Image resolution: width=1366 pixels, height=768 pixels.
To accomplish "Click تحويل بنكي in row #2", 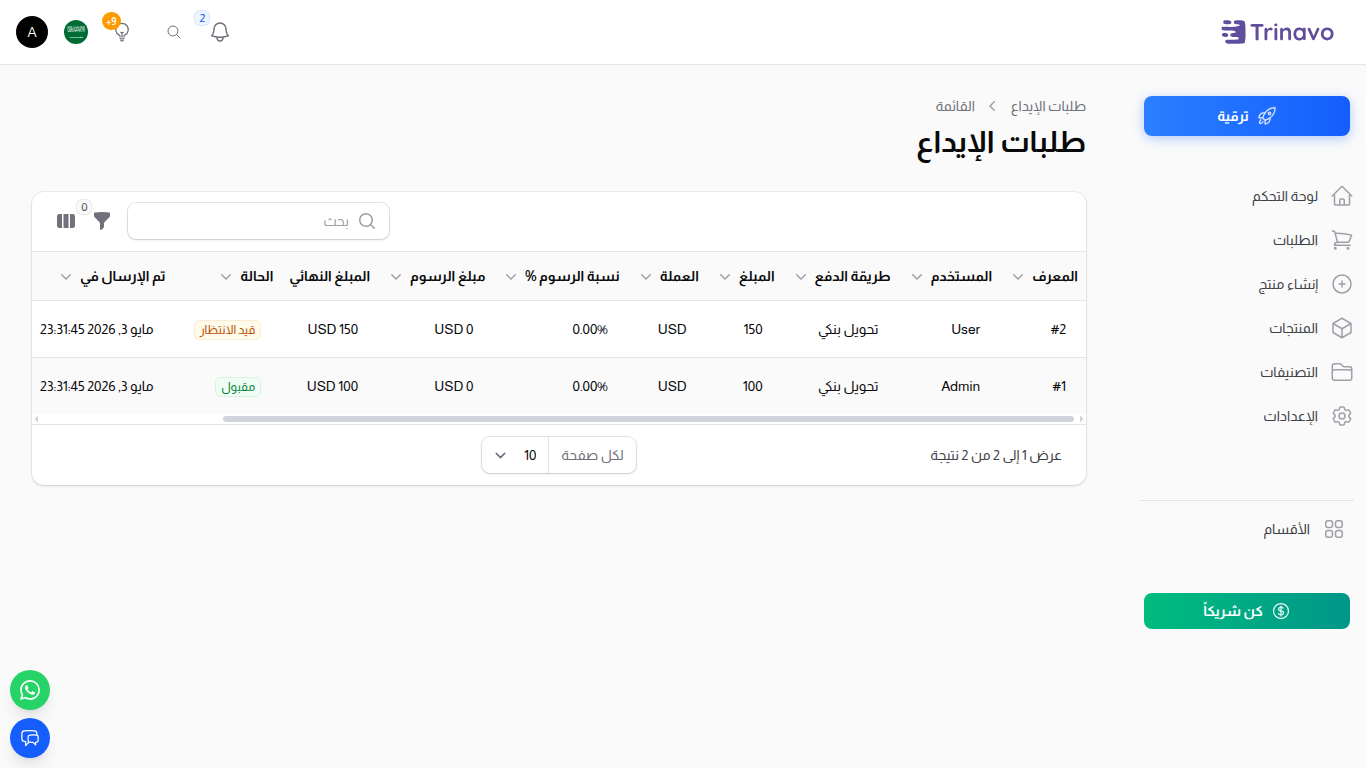I will click(848, 329).
